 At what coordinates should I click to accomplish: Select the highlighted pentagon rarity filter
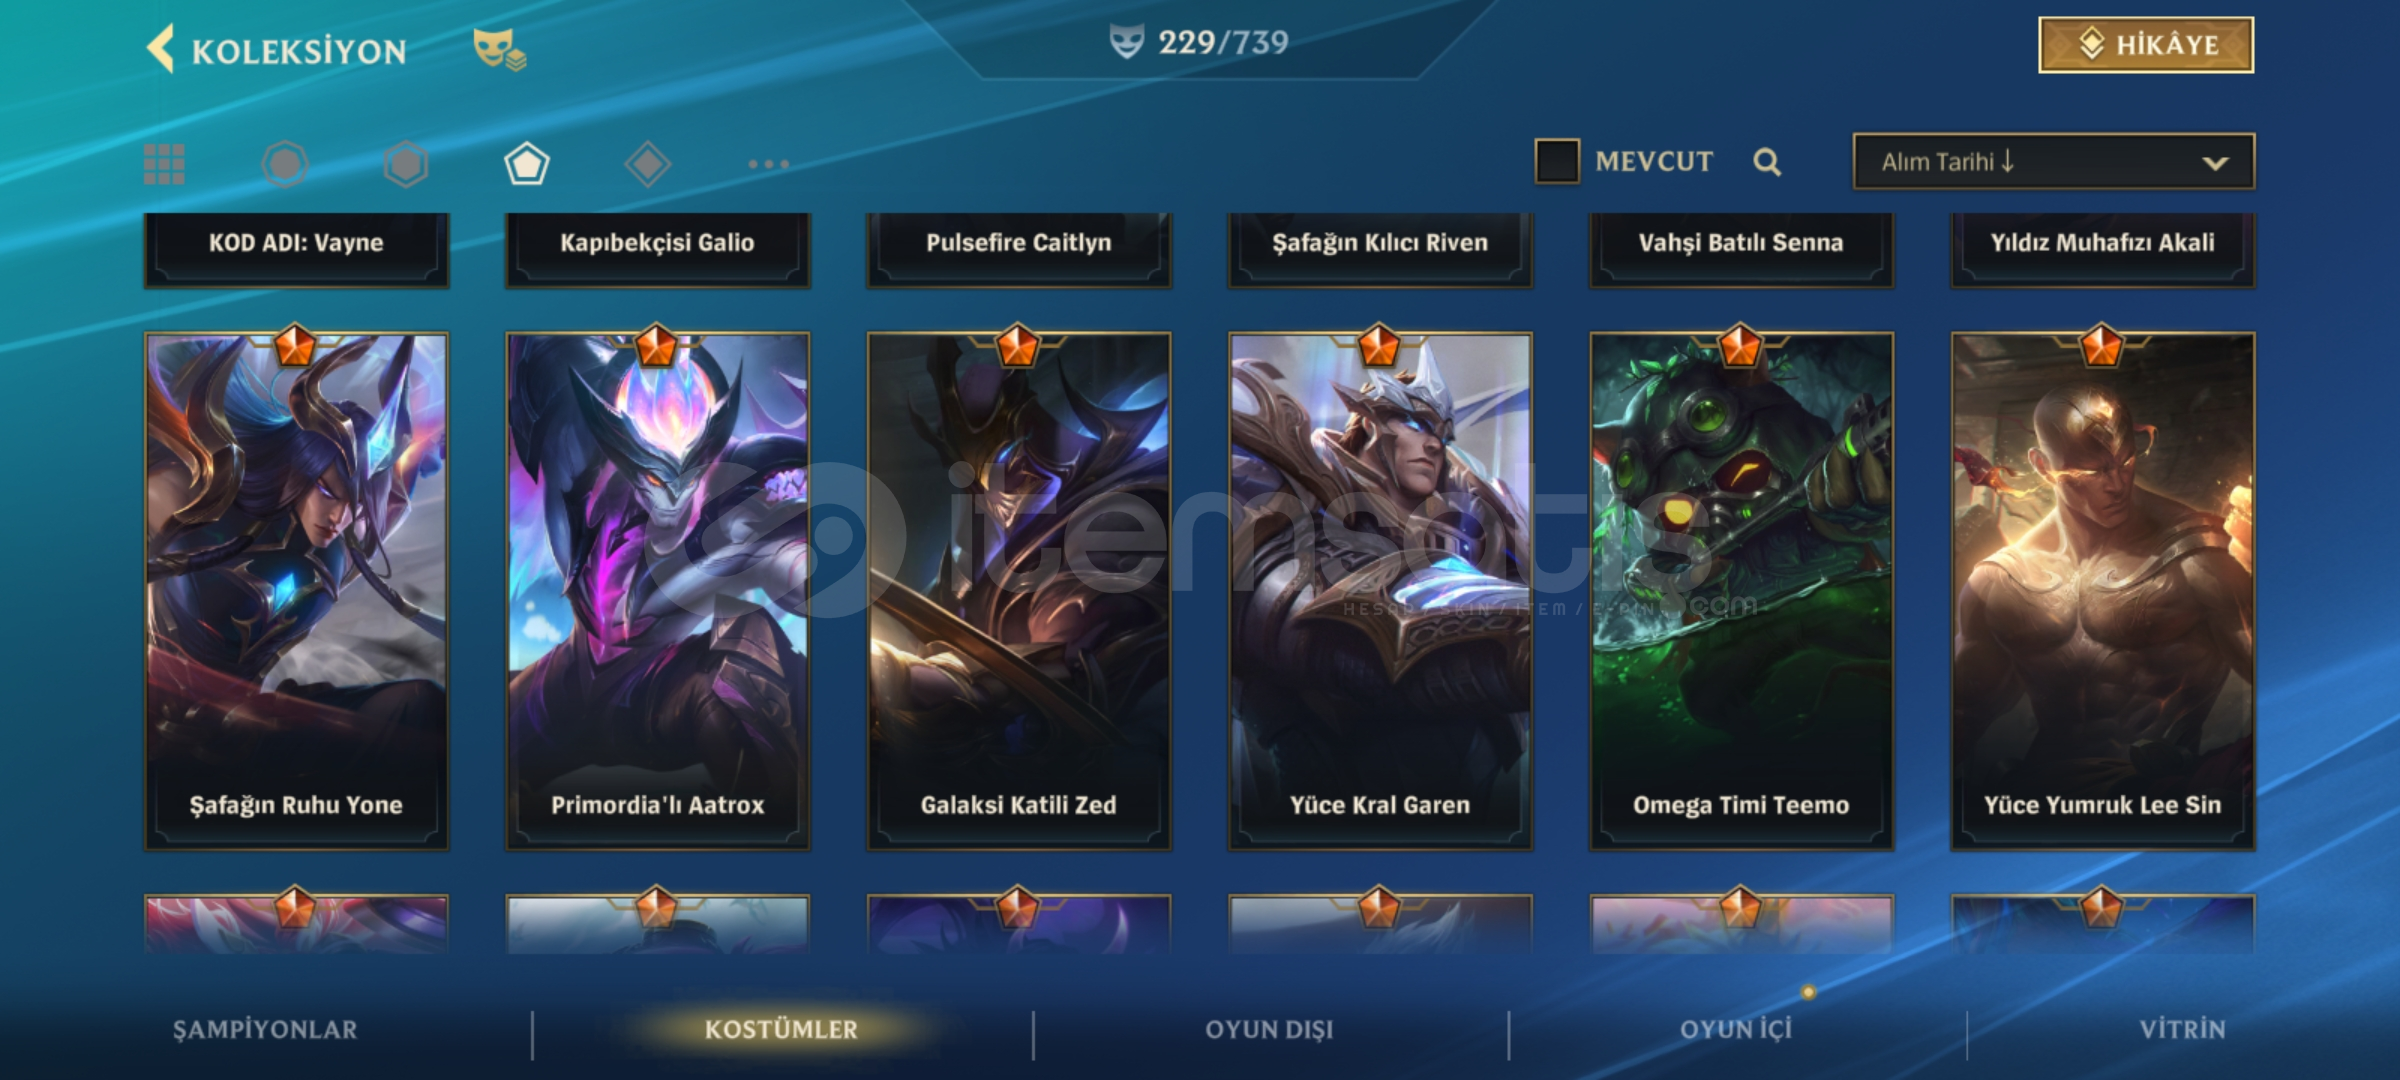(527, 164)
